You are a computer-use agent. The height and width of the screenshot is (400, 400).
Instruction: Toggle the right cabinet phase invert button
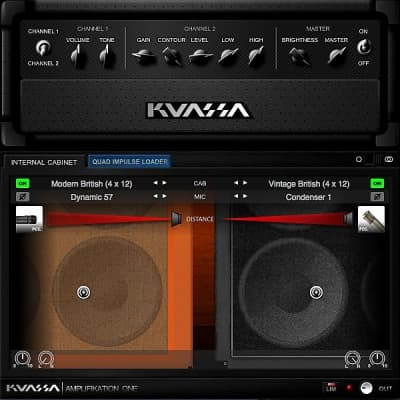(x=377, y=197)
